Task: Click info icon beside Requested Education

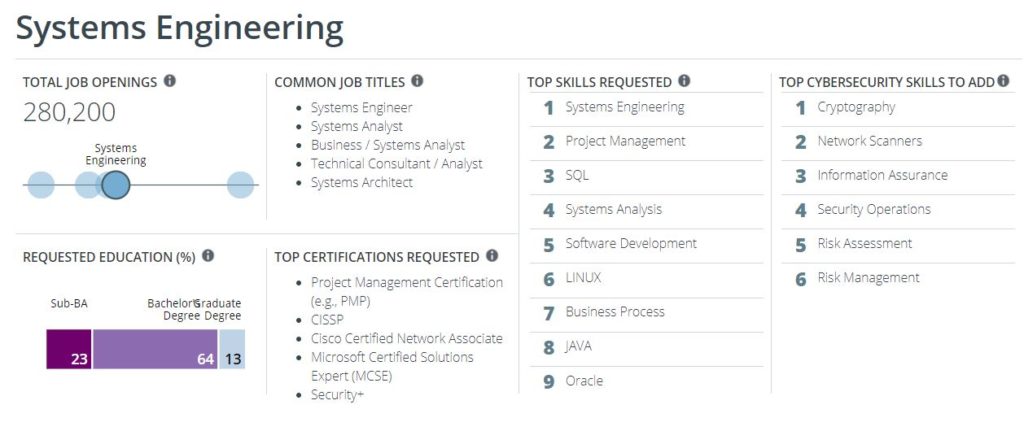Action: pyautogui.click(x=208, y=256)
